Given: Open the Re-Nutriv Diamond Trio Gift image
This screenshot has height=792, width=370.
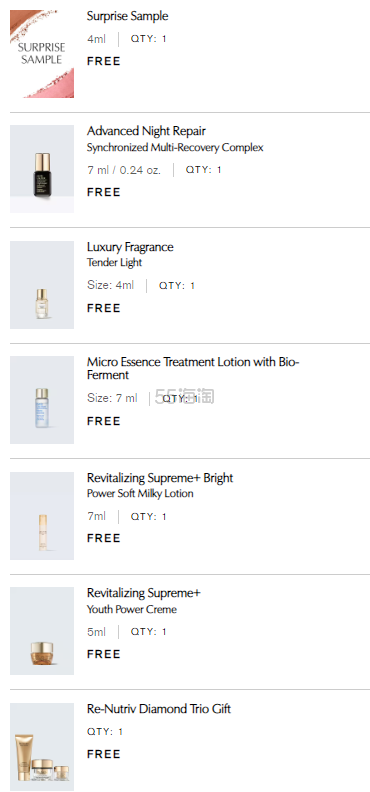Looking at the screenshot, I should pos(42,747).
